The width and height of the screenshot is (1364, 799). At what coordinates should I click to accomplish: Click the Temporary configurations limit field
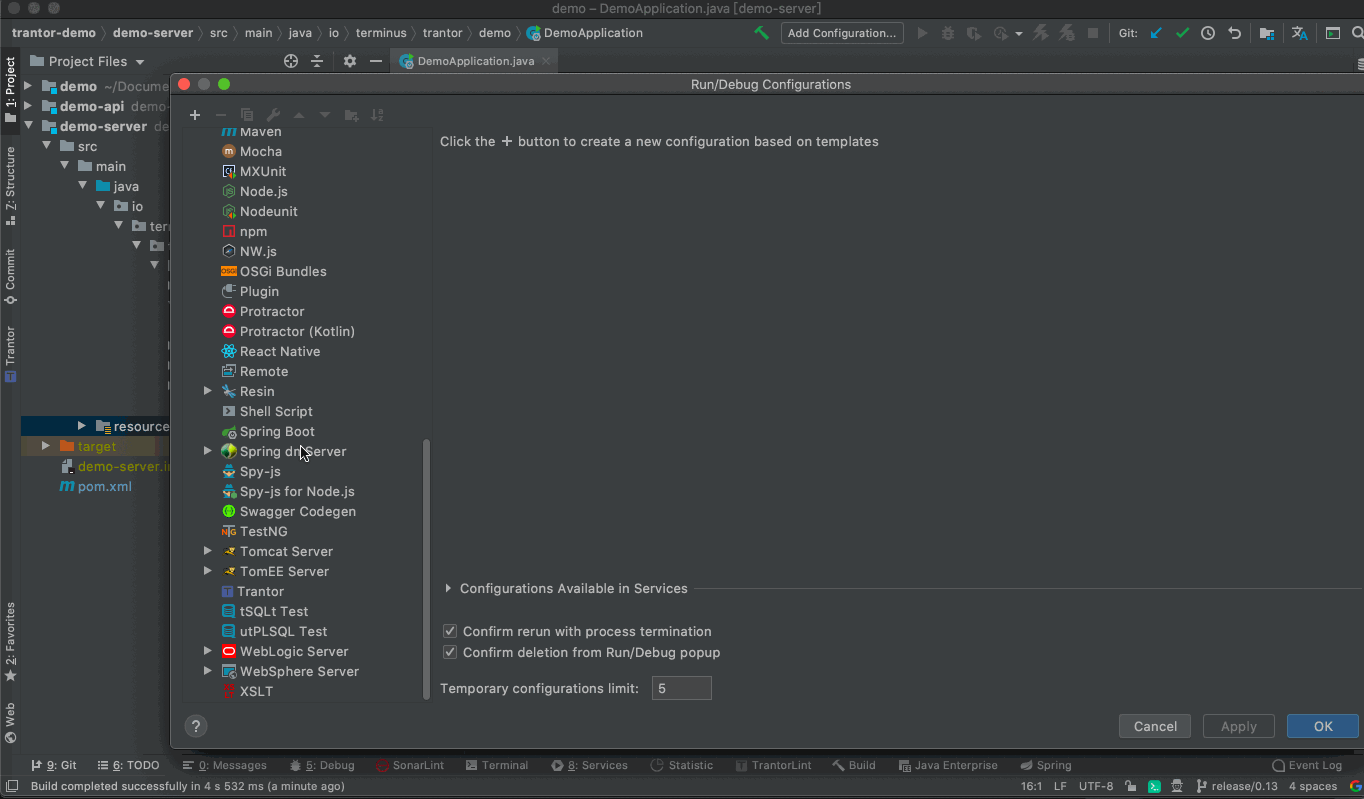point(681,688)
